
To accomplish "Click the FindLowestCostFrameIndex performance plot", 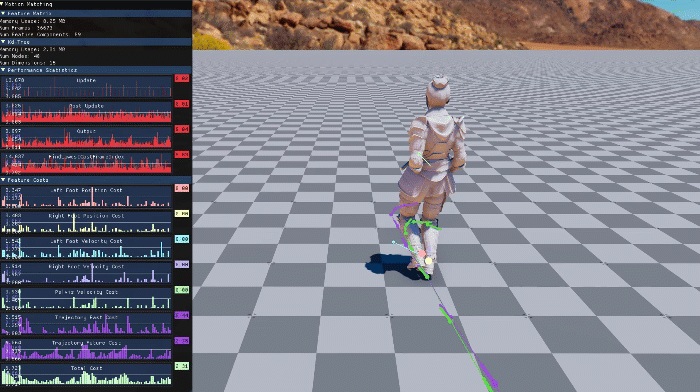I will click(86, 163).
